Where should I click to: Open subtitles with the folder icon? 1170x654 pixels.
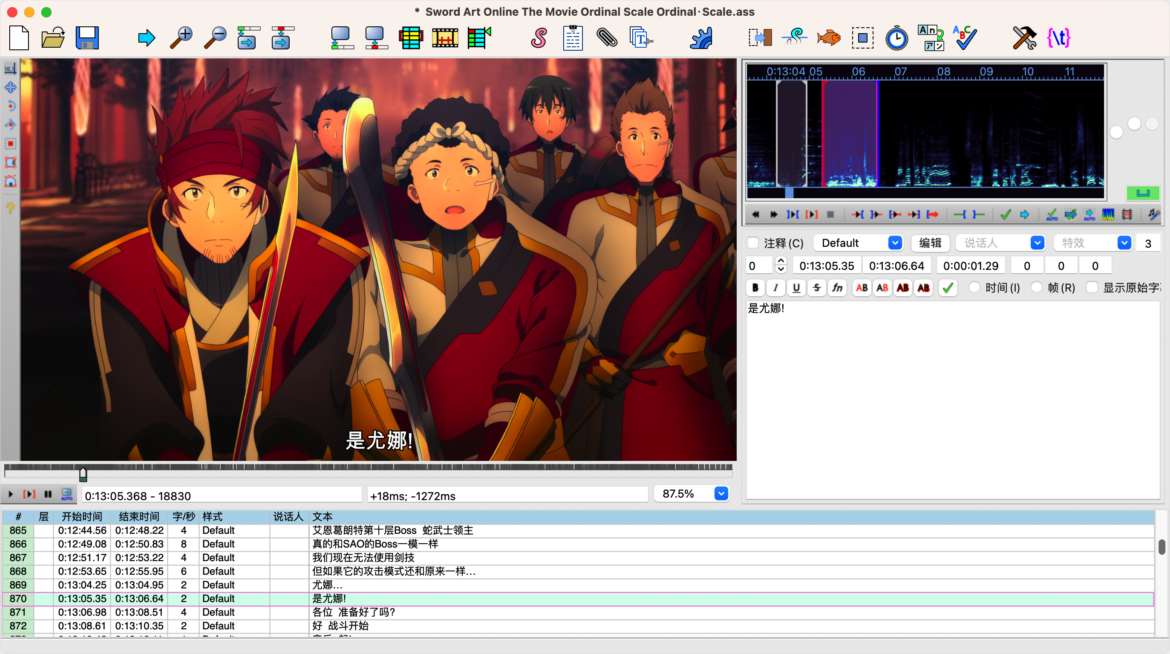(x=53, y=37)
